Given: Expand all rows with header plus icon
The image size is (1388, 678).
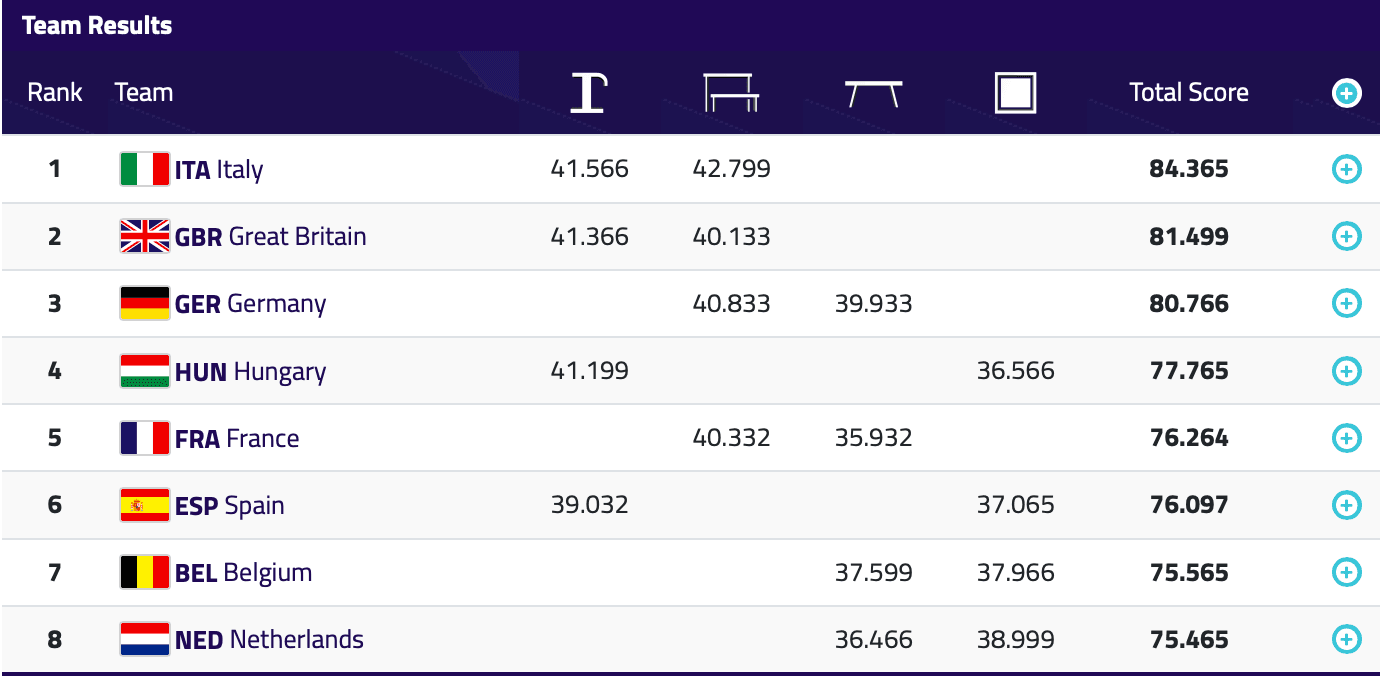Looking at the screenshot, I should point(1347,93).
